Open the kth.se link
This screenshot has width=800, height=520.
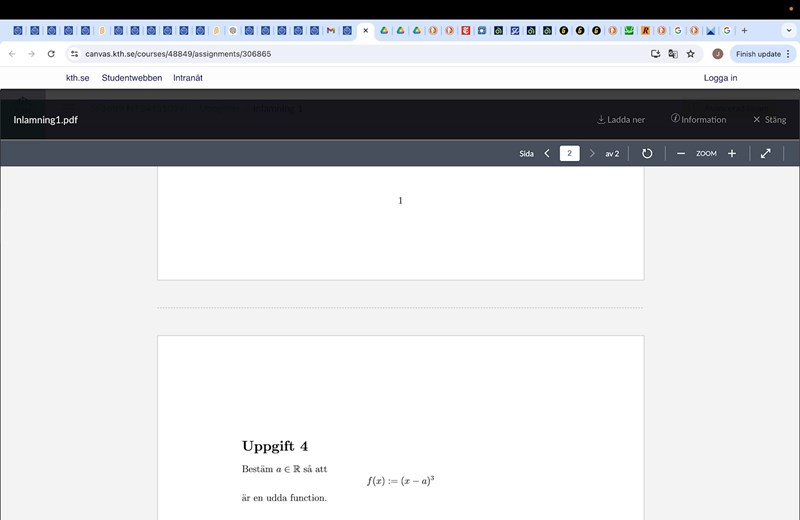click(x=78, y=78)
